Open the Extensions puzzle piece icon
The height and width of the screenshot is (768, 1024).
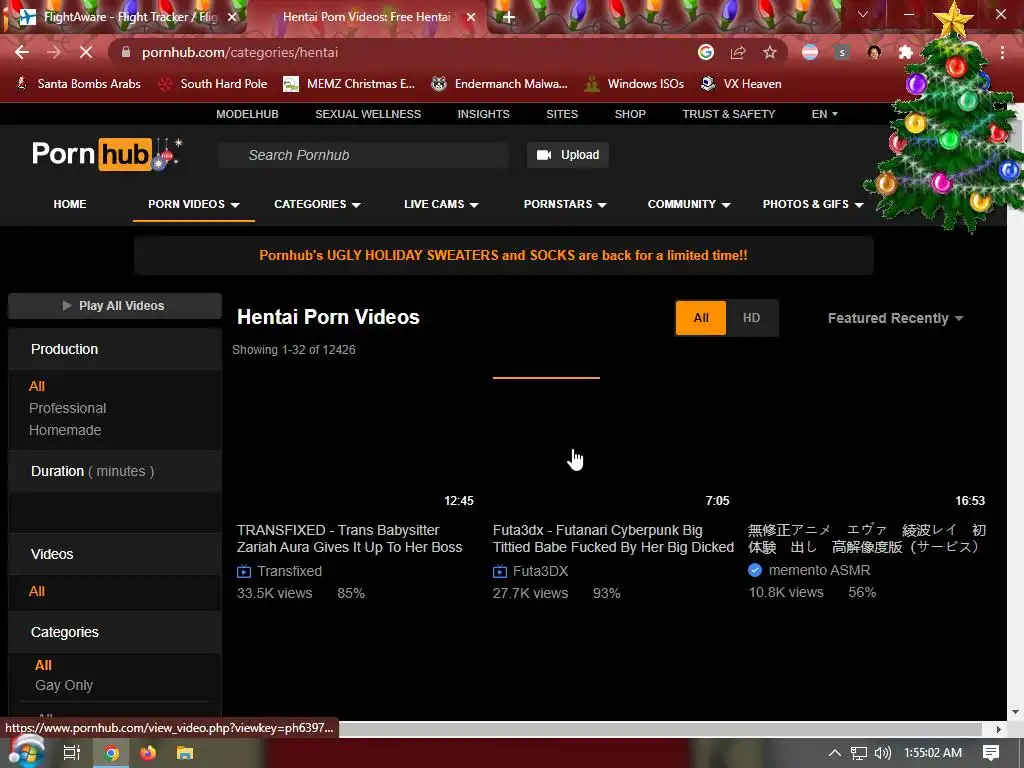click(x=906, y=52)
